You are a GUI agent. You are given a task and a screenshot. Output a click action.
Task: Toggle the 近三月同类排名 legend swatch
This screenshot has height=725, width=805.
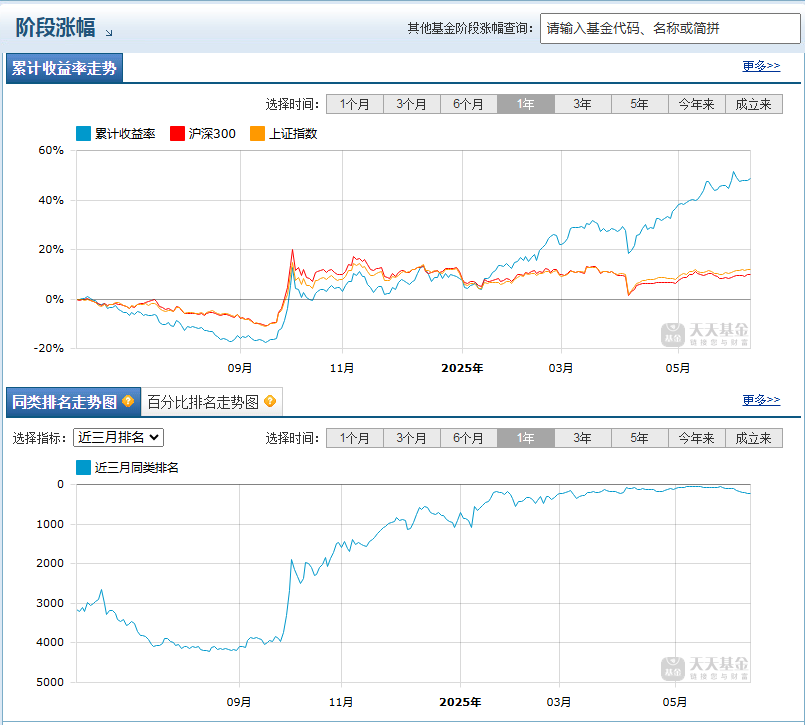(83, 467)
